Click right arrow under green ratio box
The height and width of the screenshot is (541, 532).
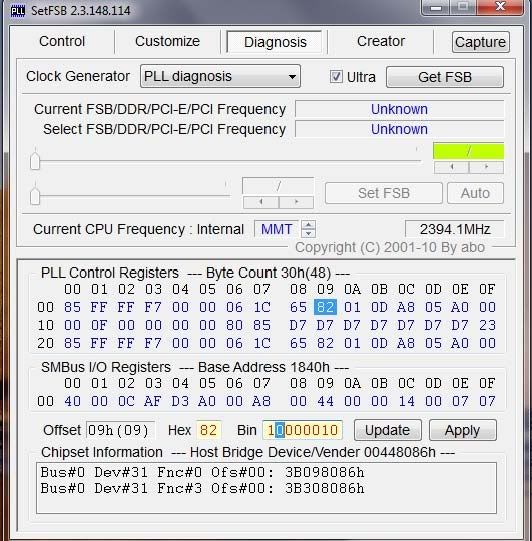click(x=486, y=167)
